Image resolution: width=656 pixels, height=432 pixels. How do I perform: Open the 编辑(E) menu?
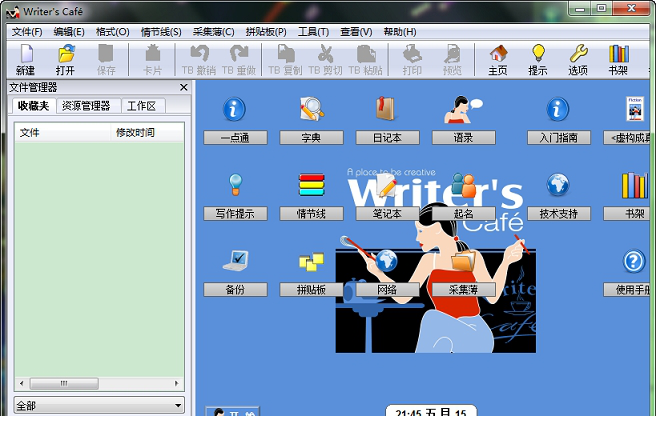69,32
